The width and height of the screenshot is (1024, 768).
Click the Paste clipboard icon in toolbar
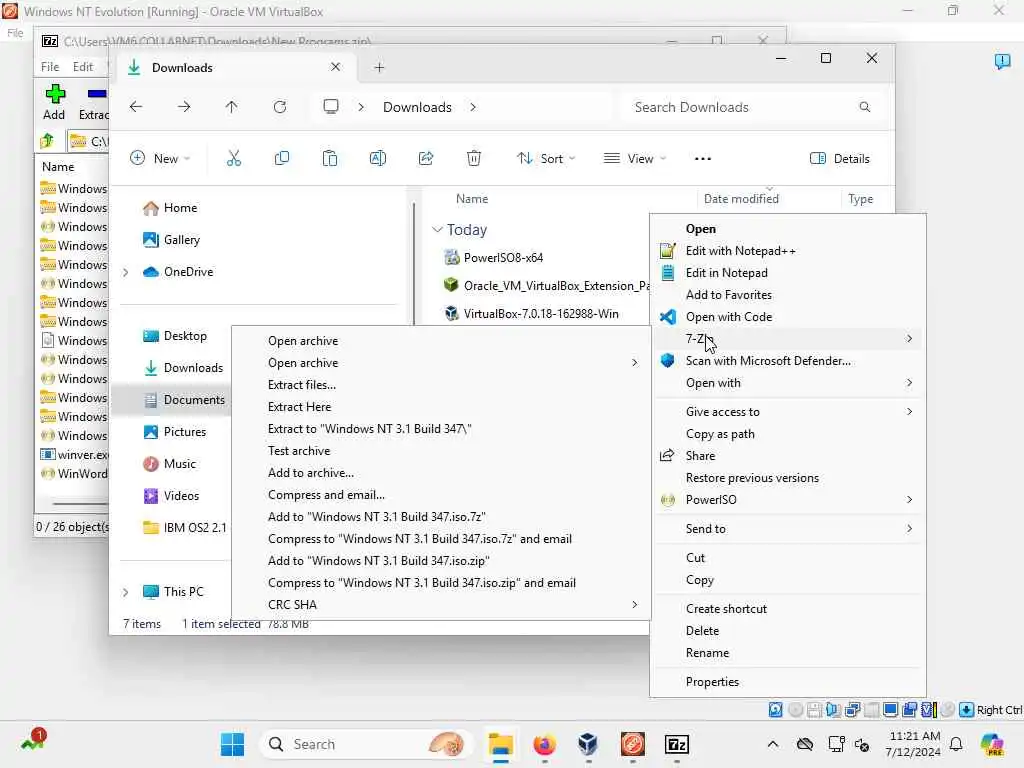coord(330,158)
